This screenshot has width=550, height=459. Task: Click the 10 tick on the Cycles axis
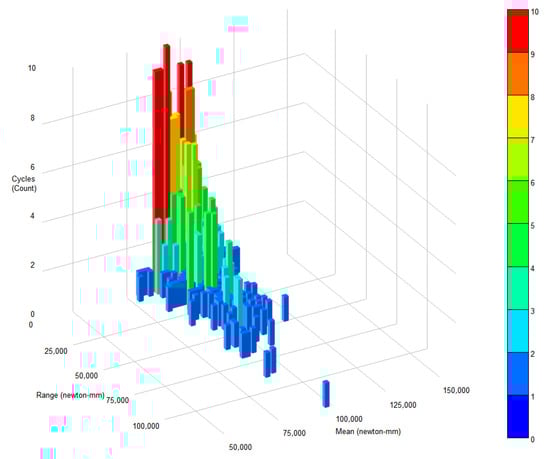click(32, 68)
